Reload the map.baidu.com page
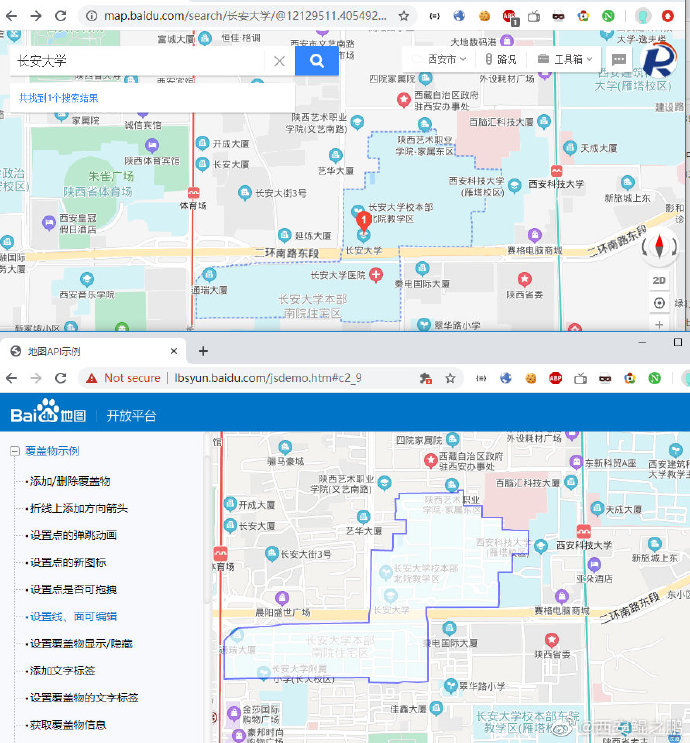 [x=61, y=16]
